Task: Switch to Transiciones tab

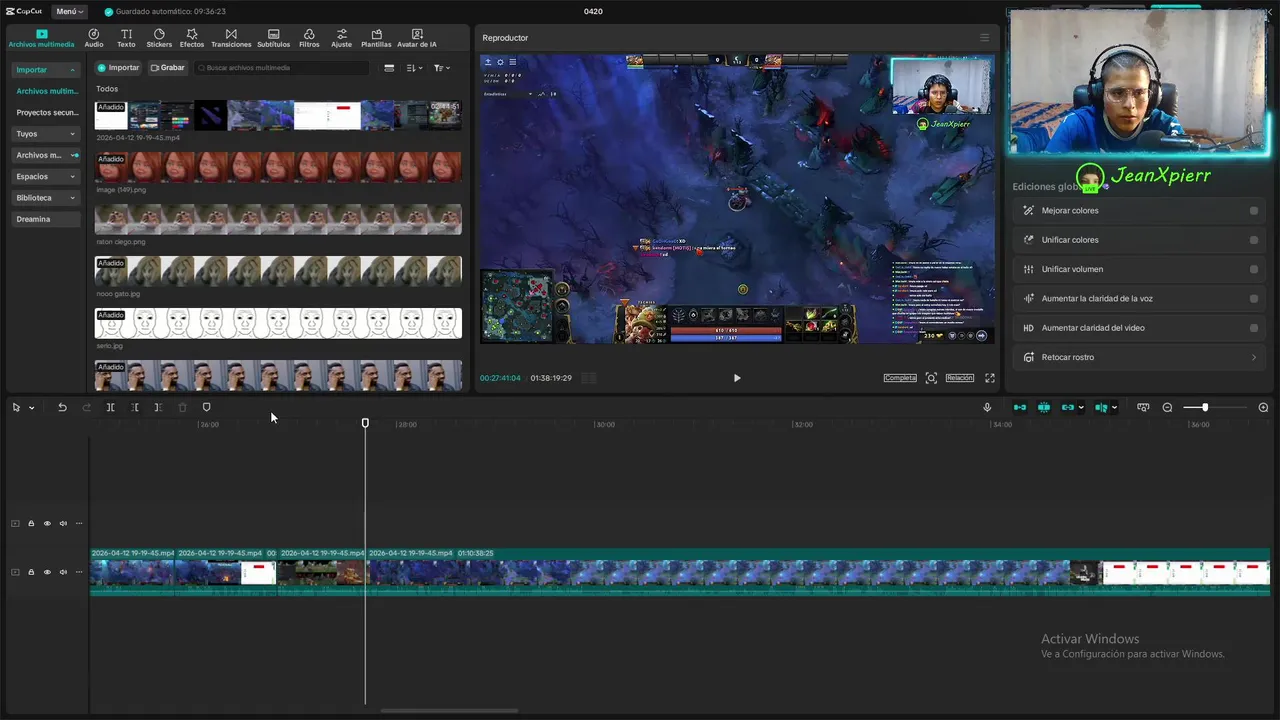Action: pos(231,38)
